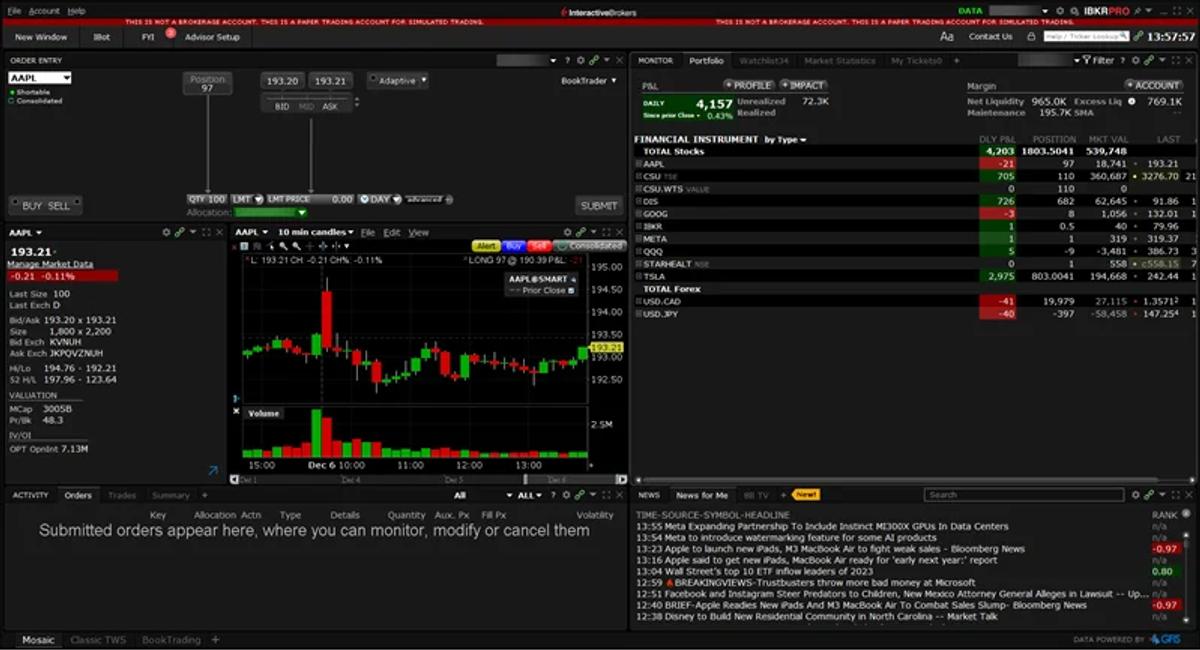Open Activity panel settings gear

pos(567,495)
